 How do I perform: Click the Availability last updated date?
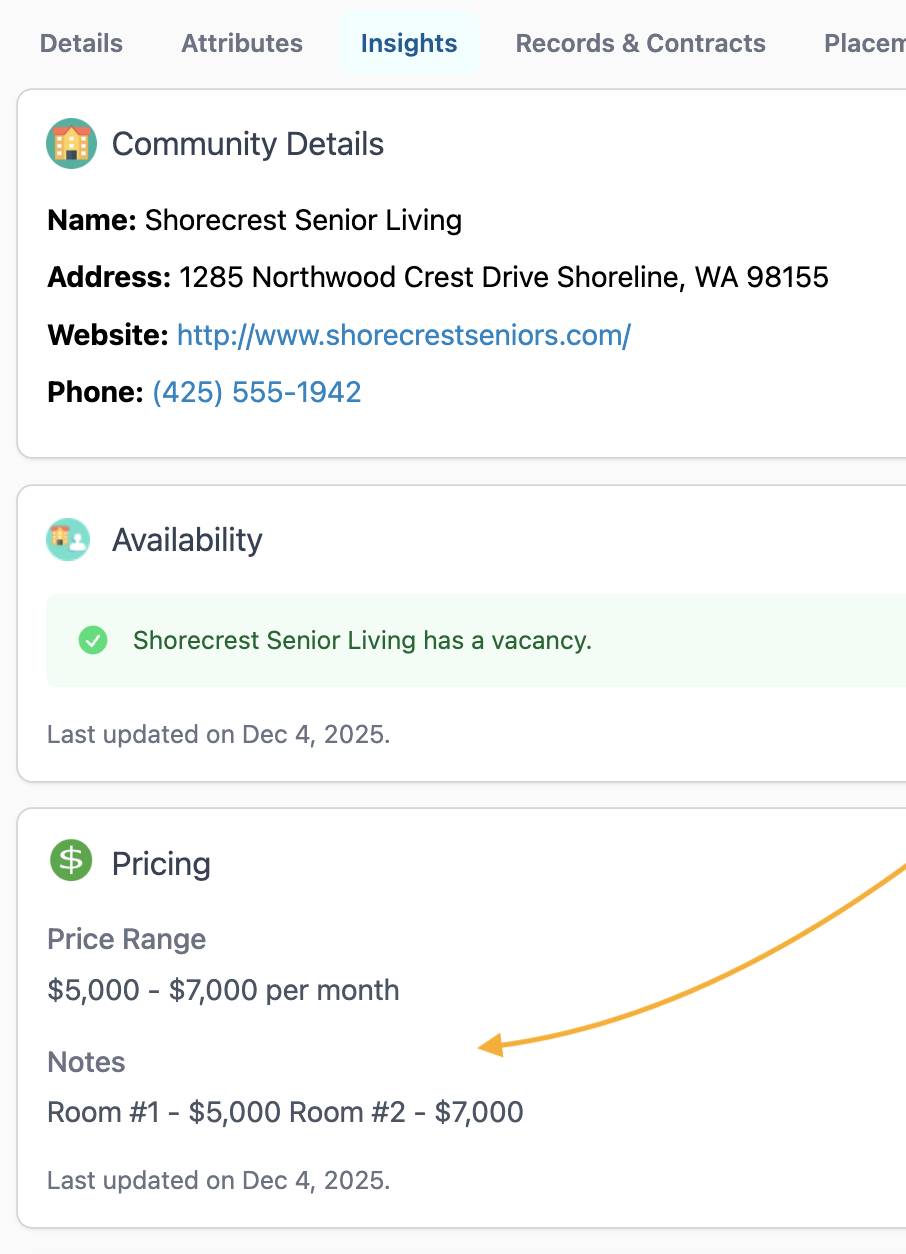218,735
